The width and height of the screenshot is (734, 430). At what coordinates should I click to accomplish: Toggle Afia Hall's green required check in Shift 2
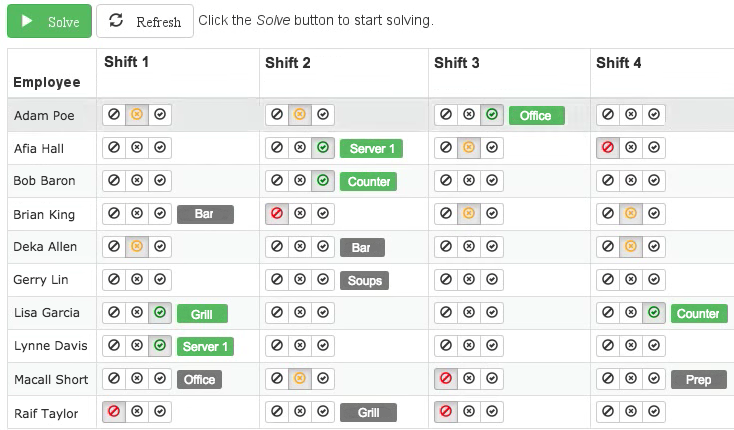[322, 148]
